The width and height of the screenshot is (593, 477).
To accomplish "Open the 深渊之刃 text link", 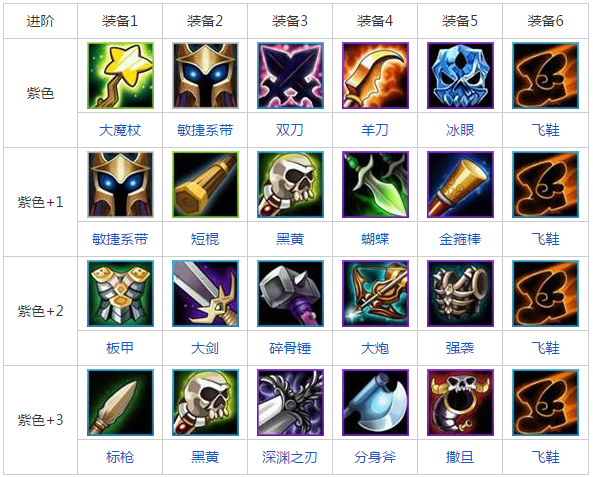I will click(290, 457).
